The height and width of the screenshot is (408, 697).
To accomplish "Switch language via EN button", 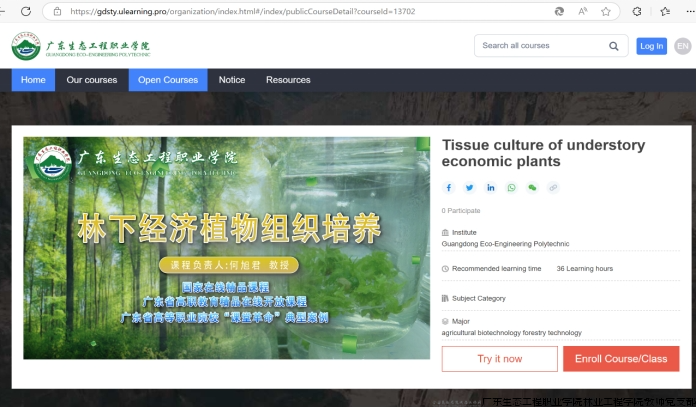I will click(x=682, y=46).
